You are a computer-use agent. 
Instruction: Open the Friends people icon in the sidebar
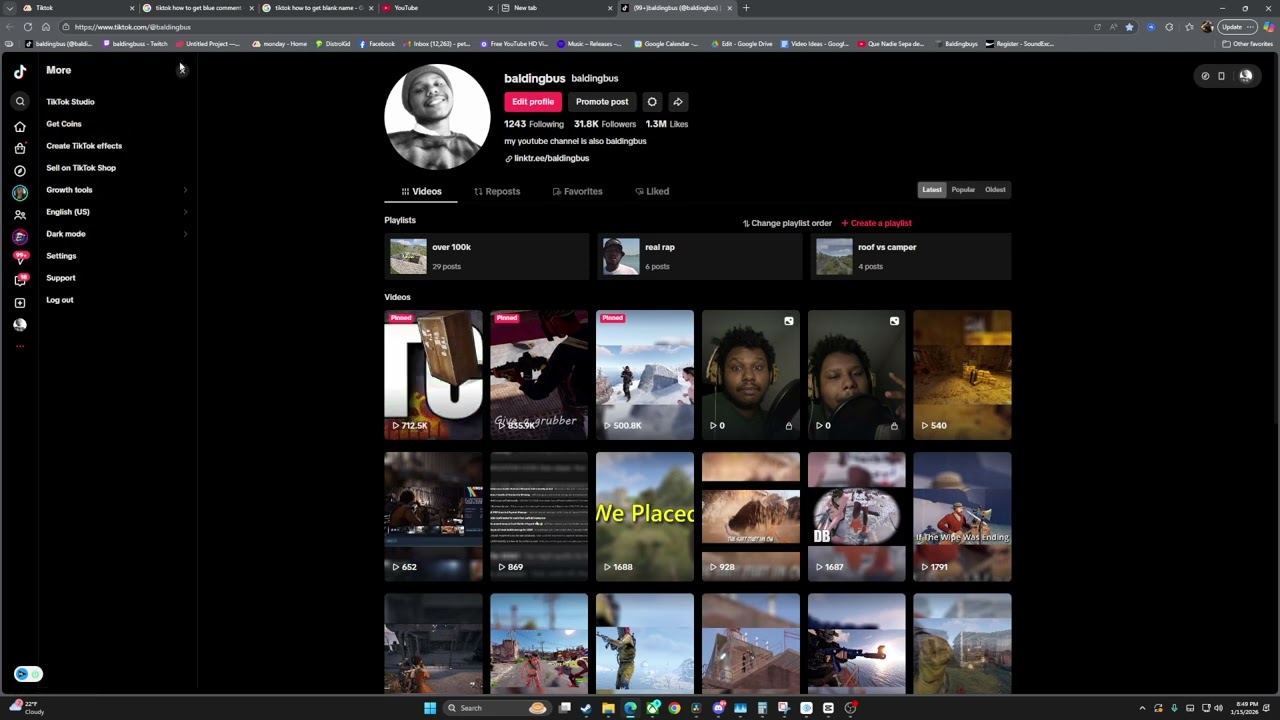(x=20, y=215)
